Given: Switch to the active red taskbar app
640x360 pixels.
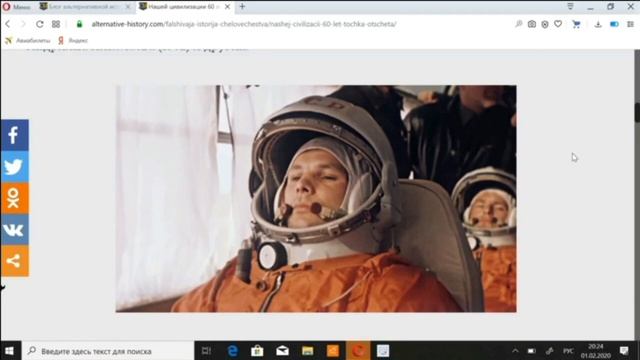Looking at the screenshot, I should [358, 351].
